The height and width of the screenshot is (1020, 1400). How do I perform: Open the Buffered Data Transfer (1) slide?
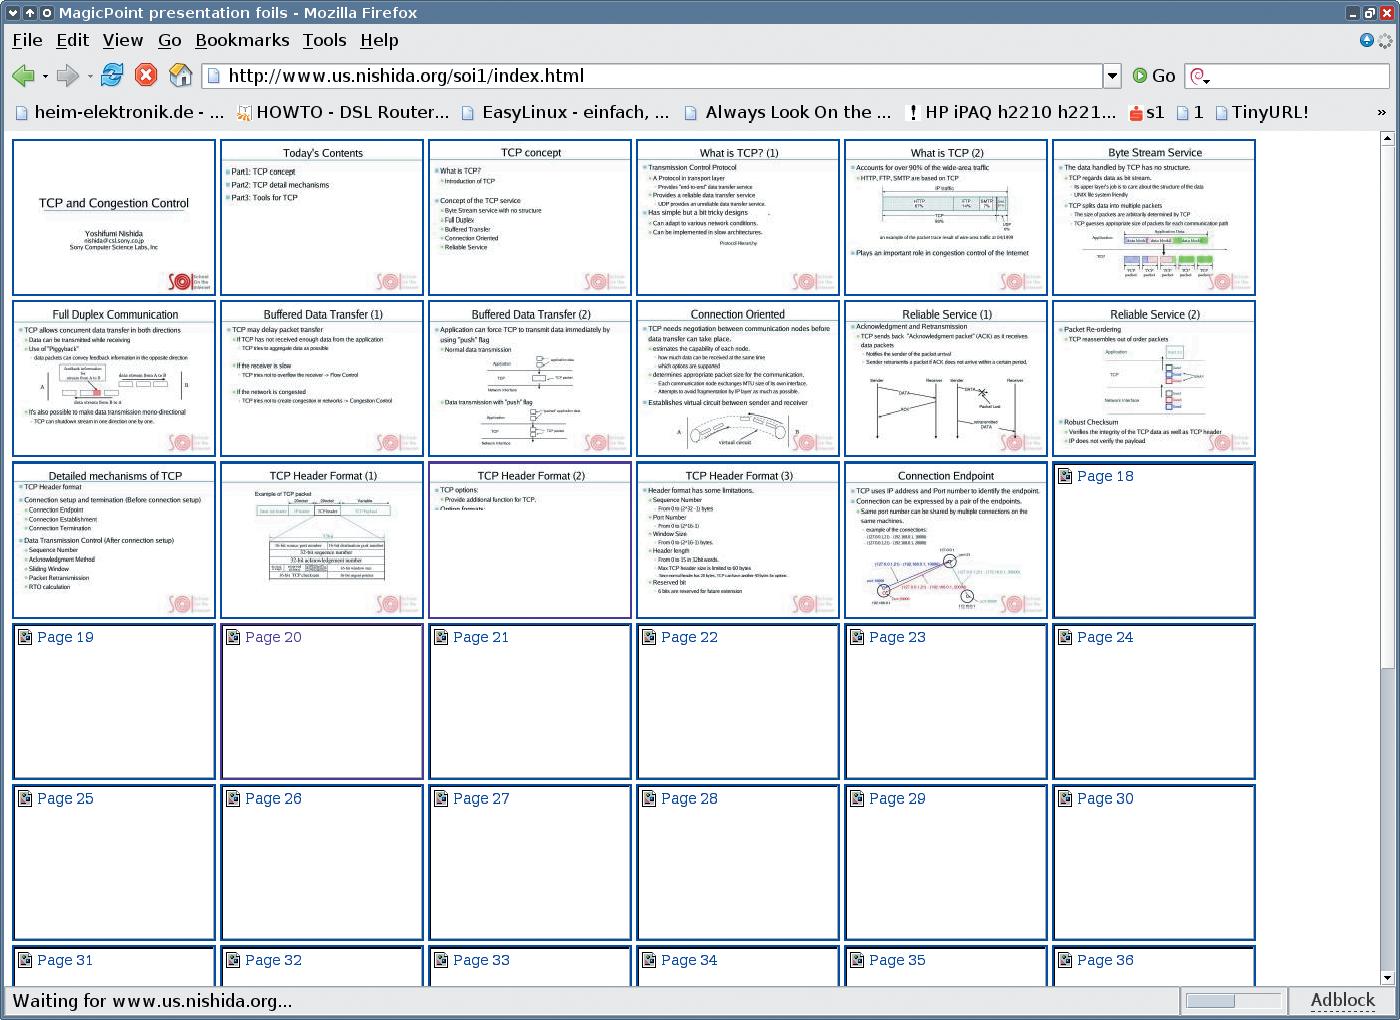[x=322, y=379]
